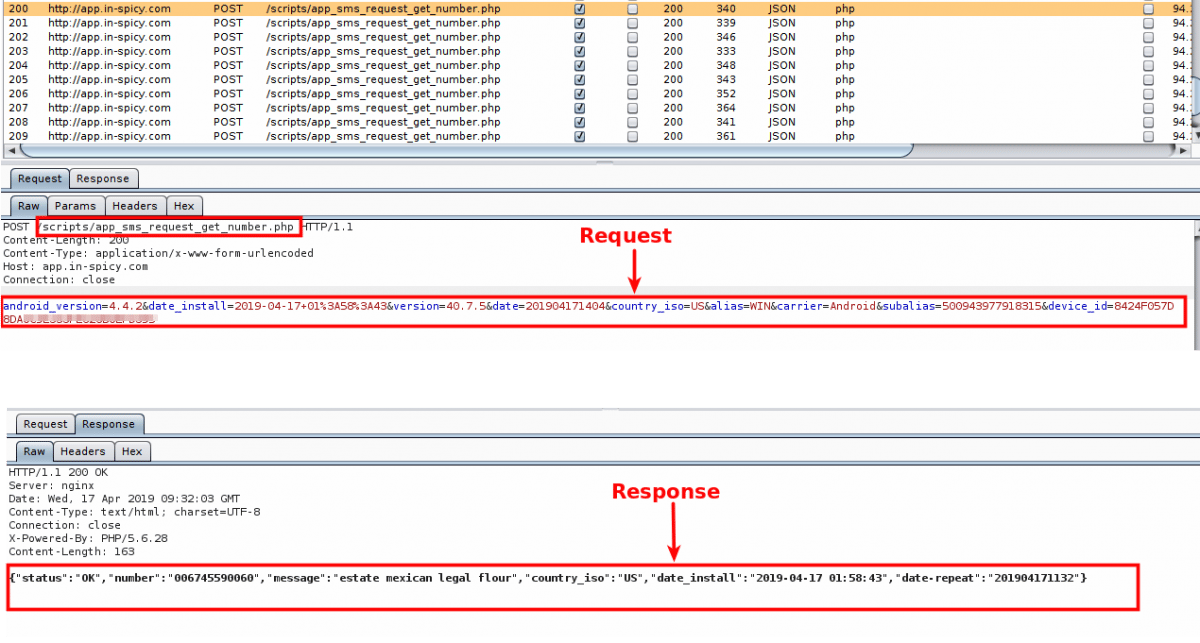Open the Params tab
The height and width of the screenshot is (643, 1200).
(76, 206)
